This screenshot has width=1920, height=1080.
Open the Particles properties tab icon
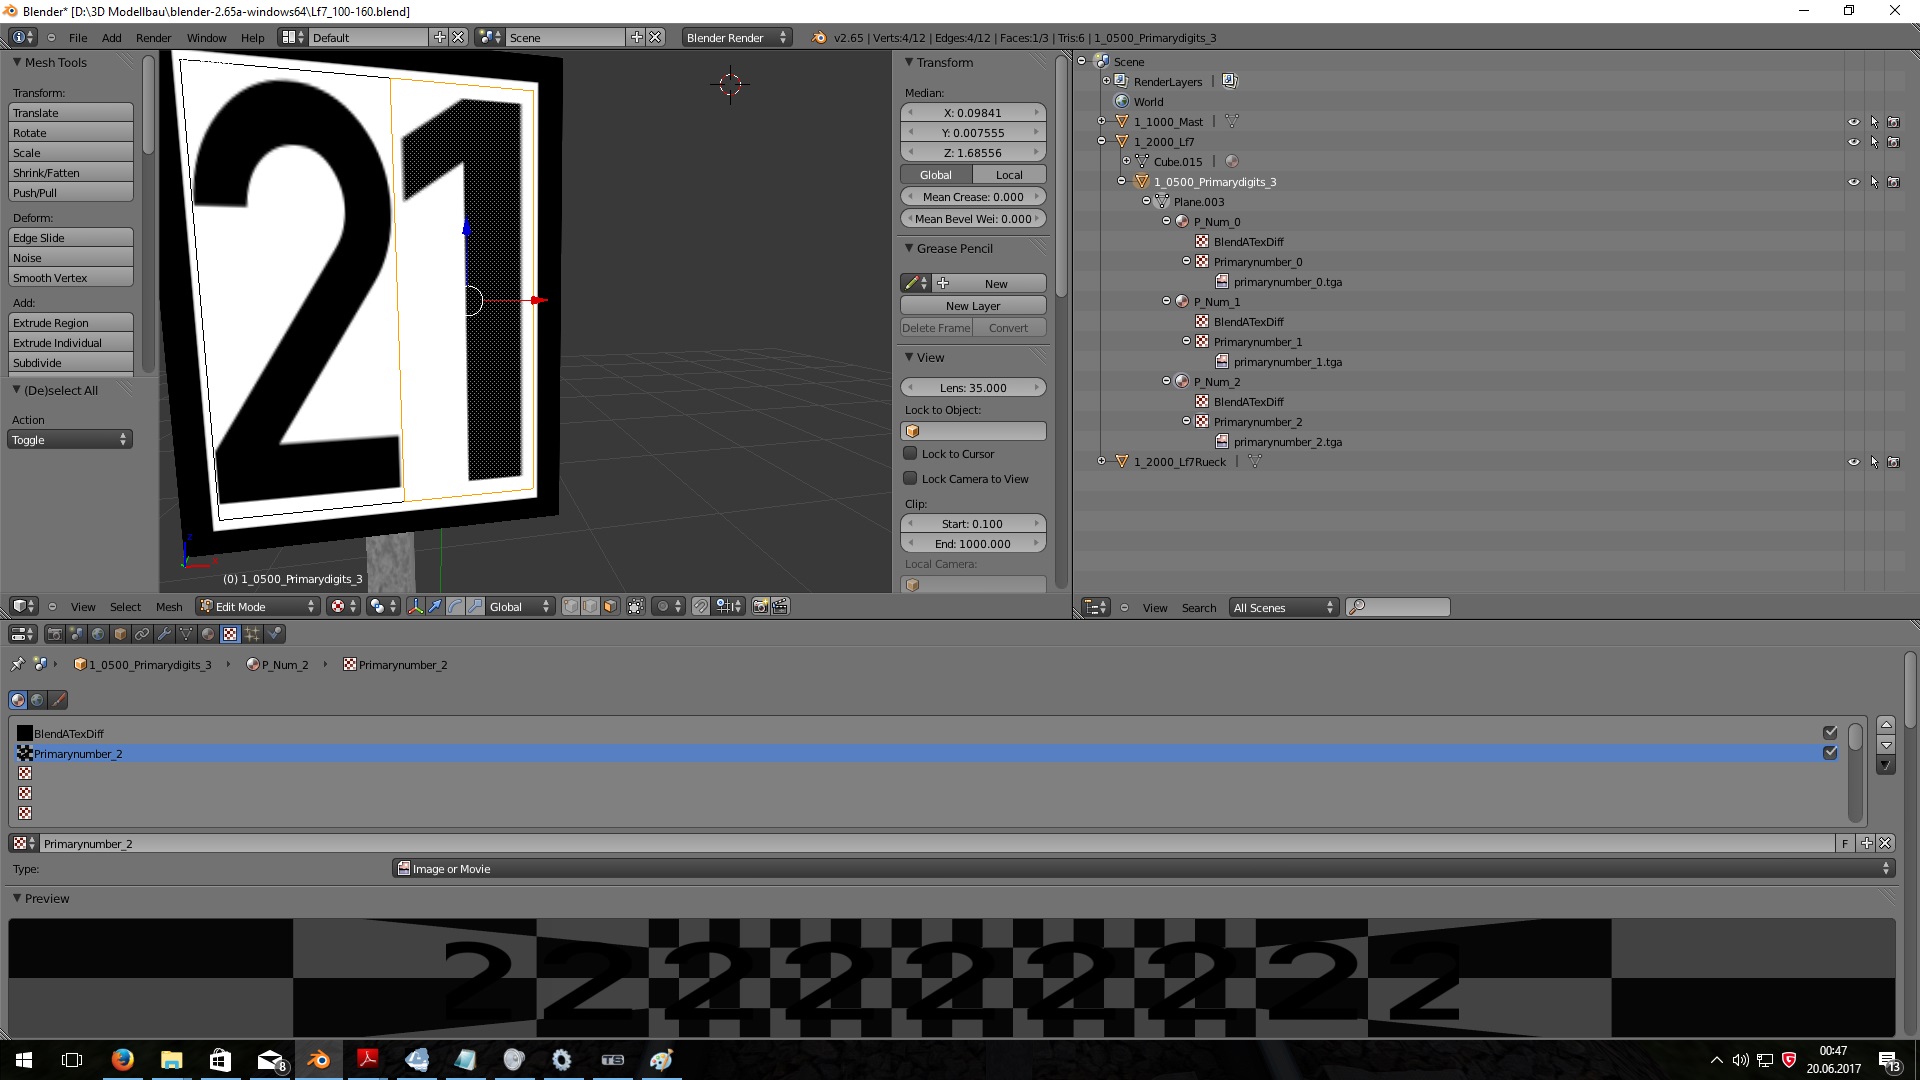point(252,634)
